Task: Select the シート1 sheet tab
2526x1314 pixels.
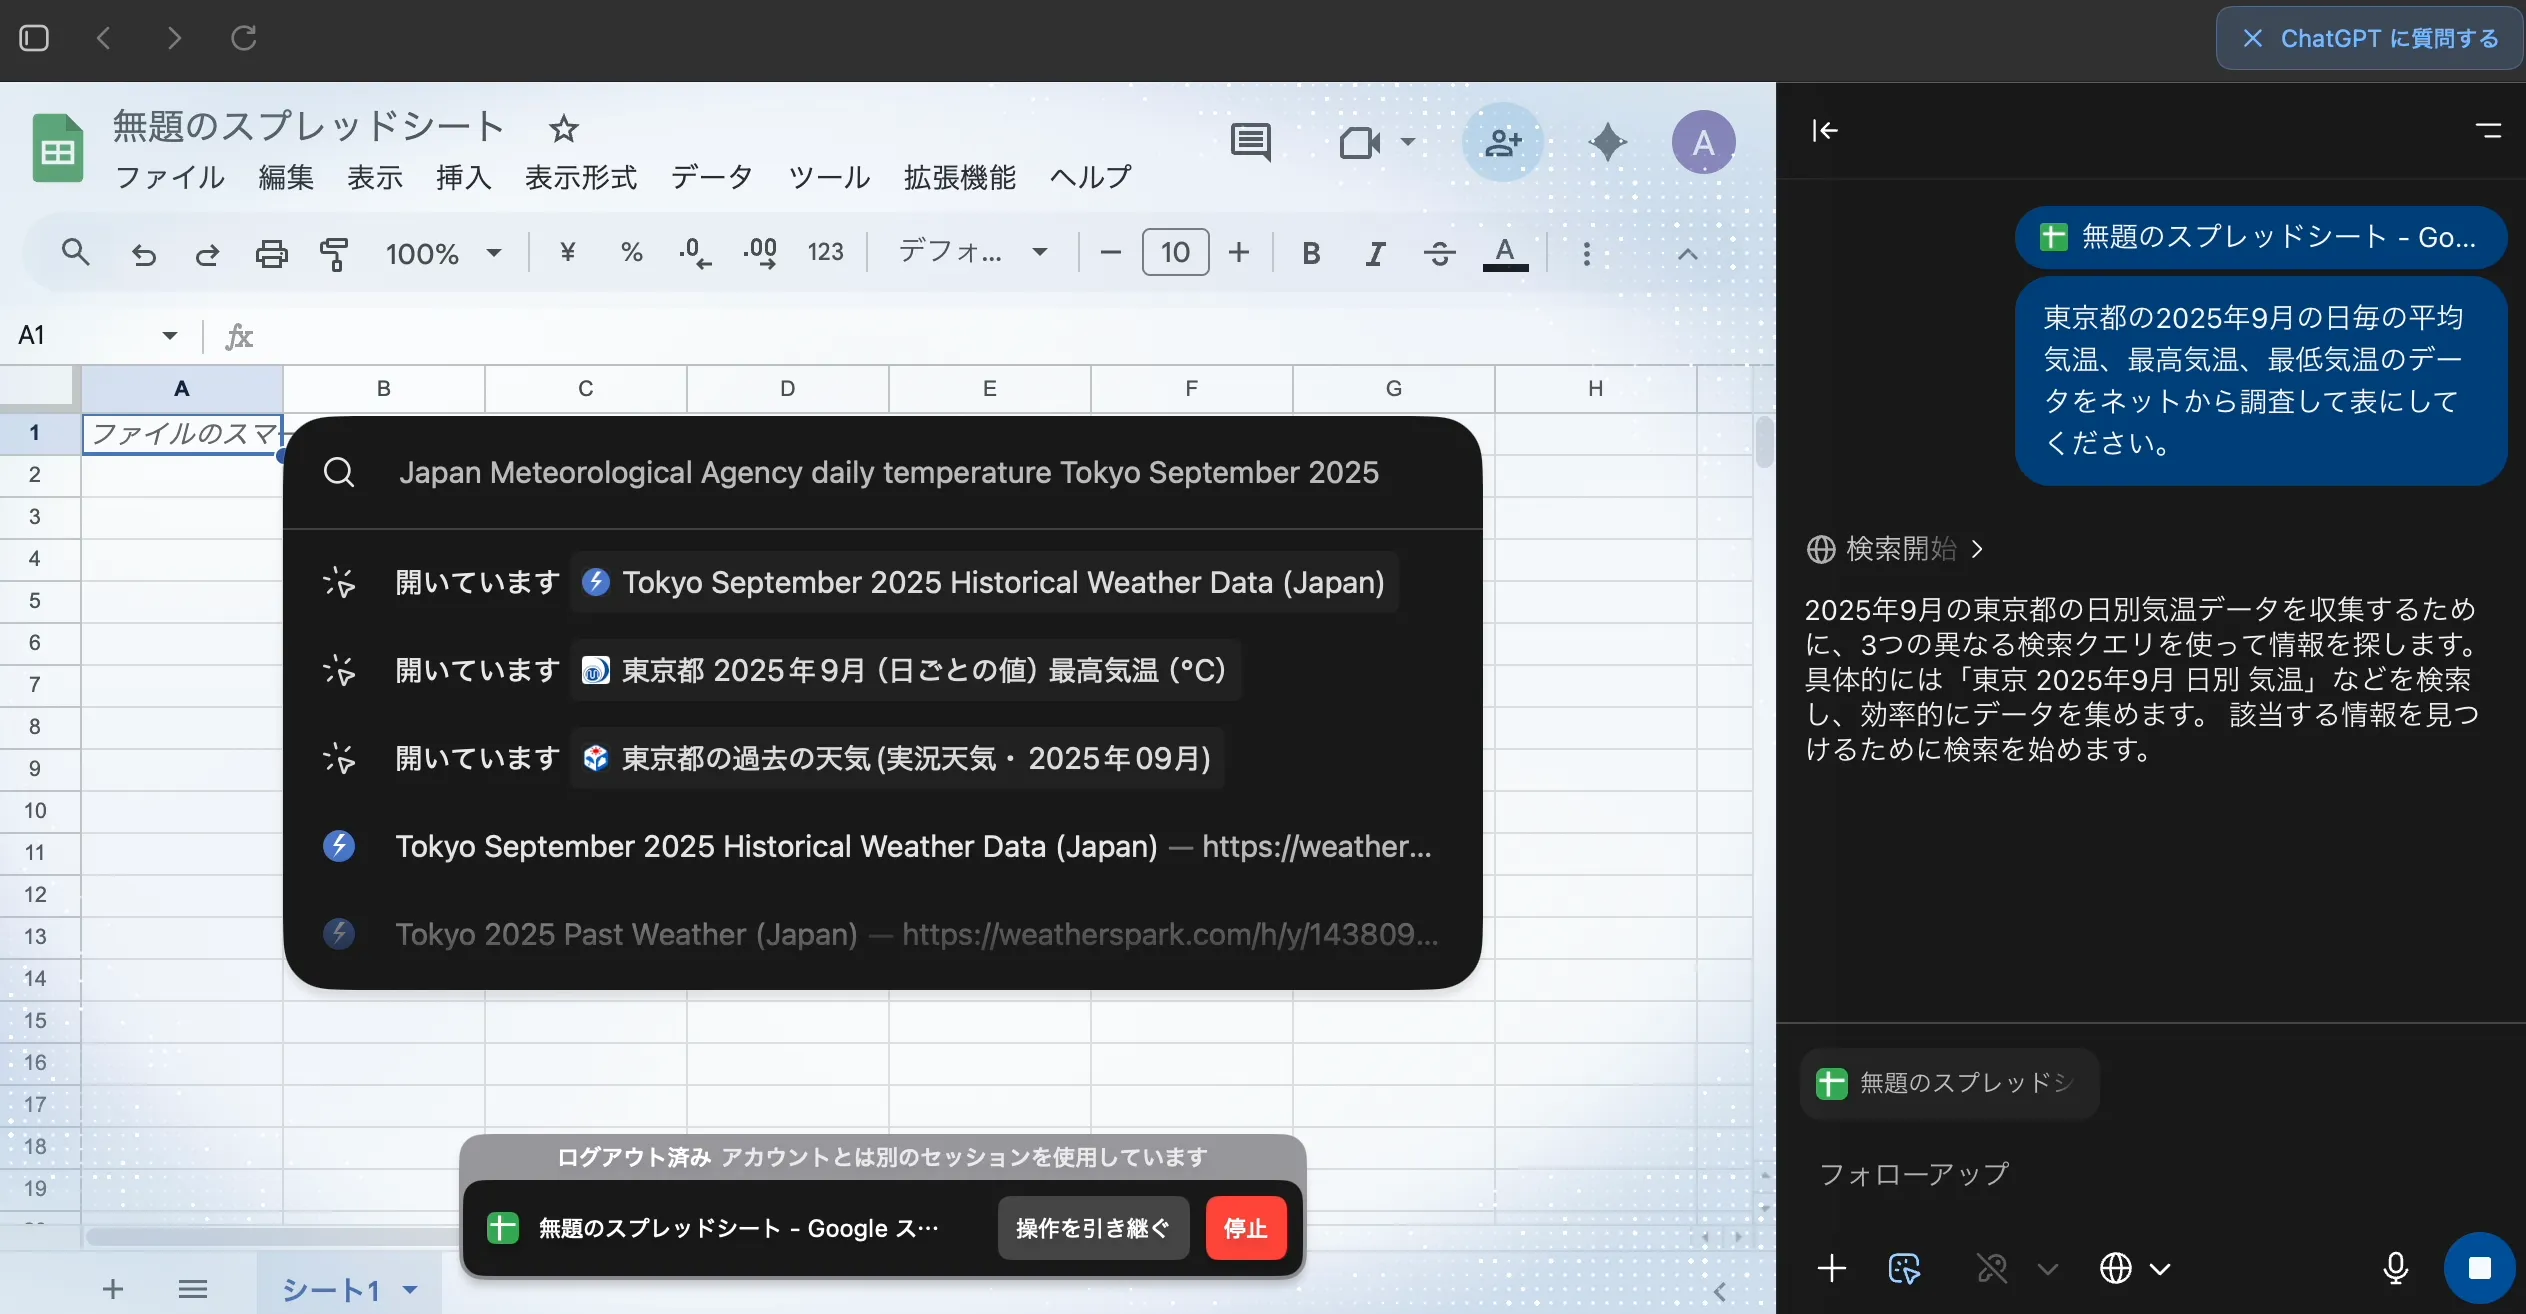Action: 332,1289
